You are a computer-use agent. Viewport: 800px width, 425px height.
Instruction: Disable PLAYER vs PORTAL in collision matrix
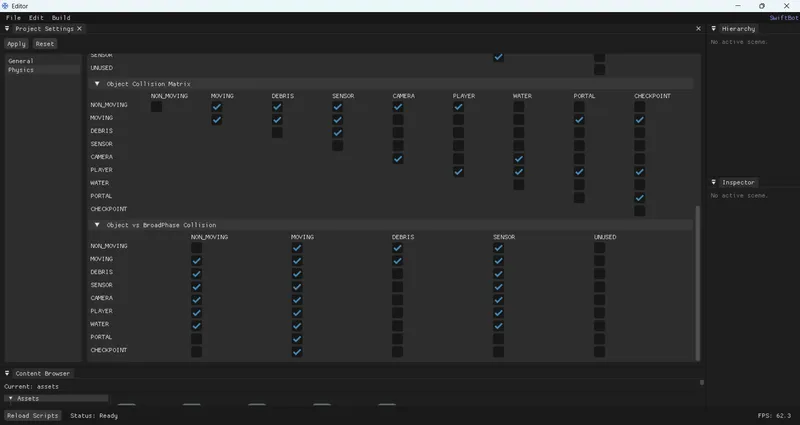(x=579, y=172)
